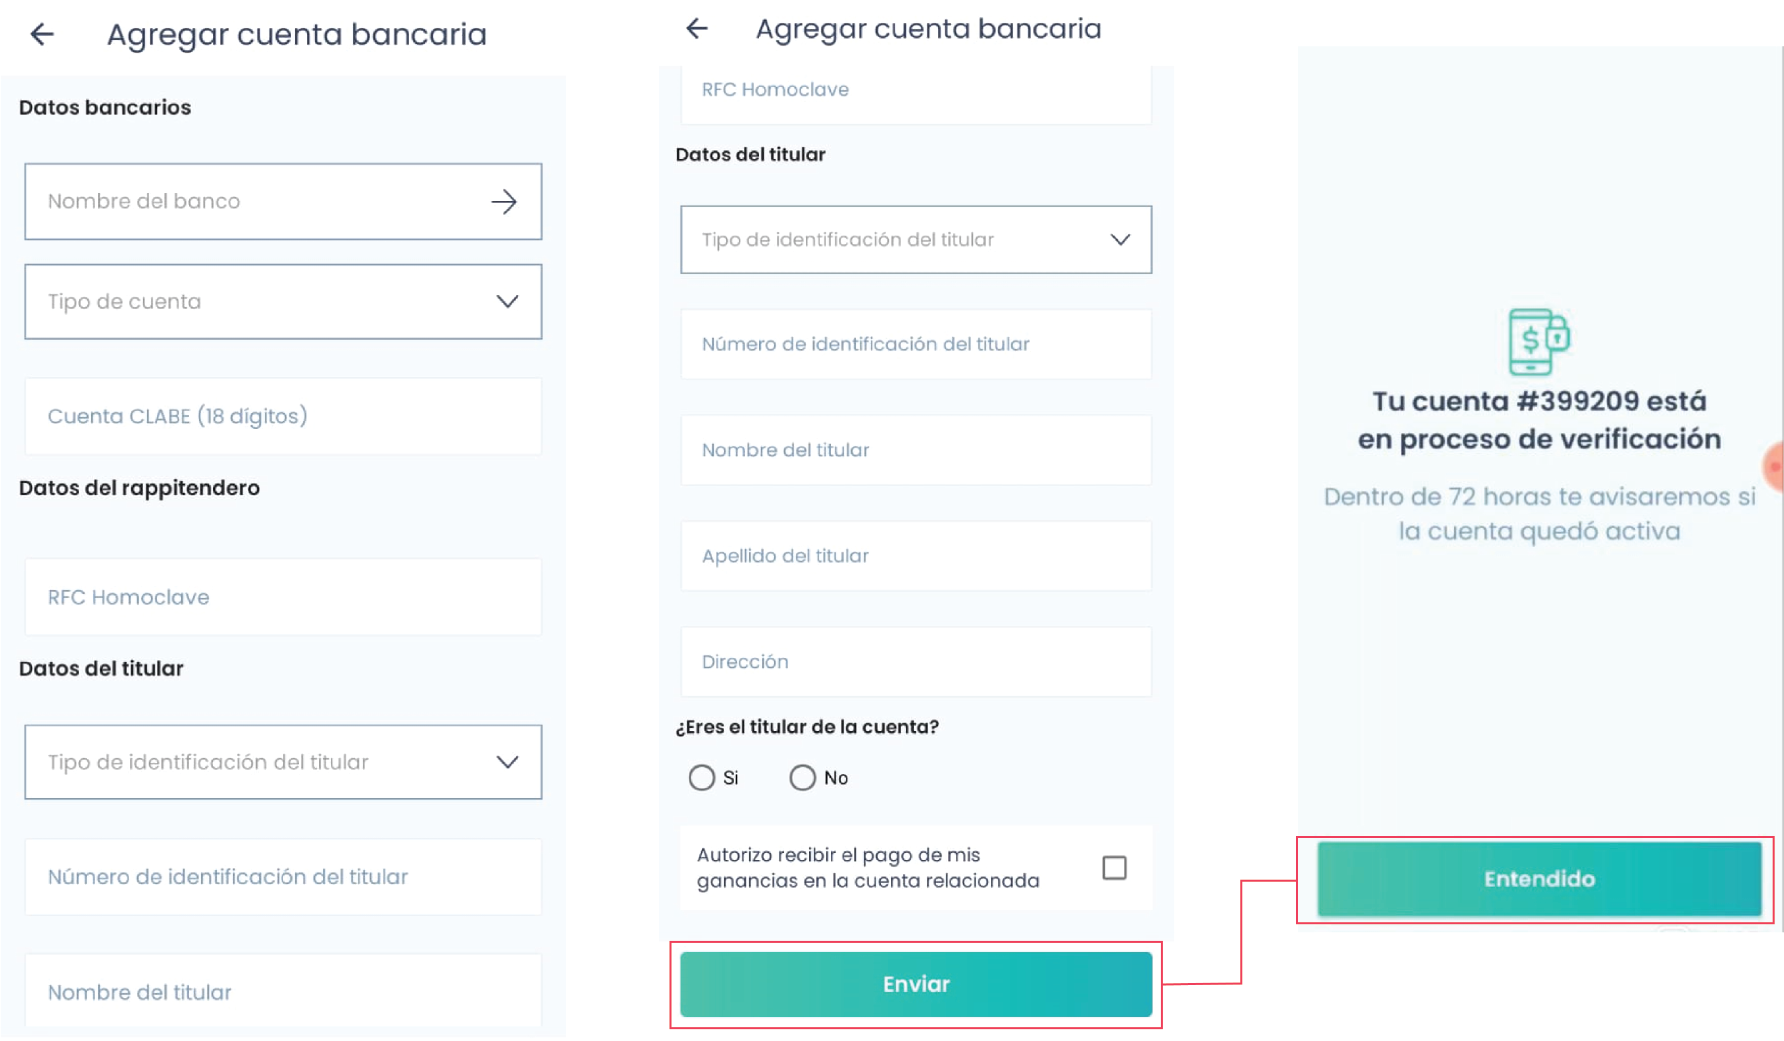The height and width of the screenshot is (1041, 1784).
Task: Tap the back arrow on the first form
Action: click(x=41, y=35)
